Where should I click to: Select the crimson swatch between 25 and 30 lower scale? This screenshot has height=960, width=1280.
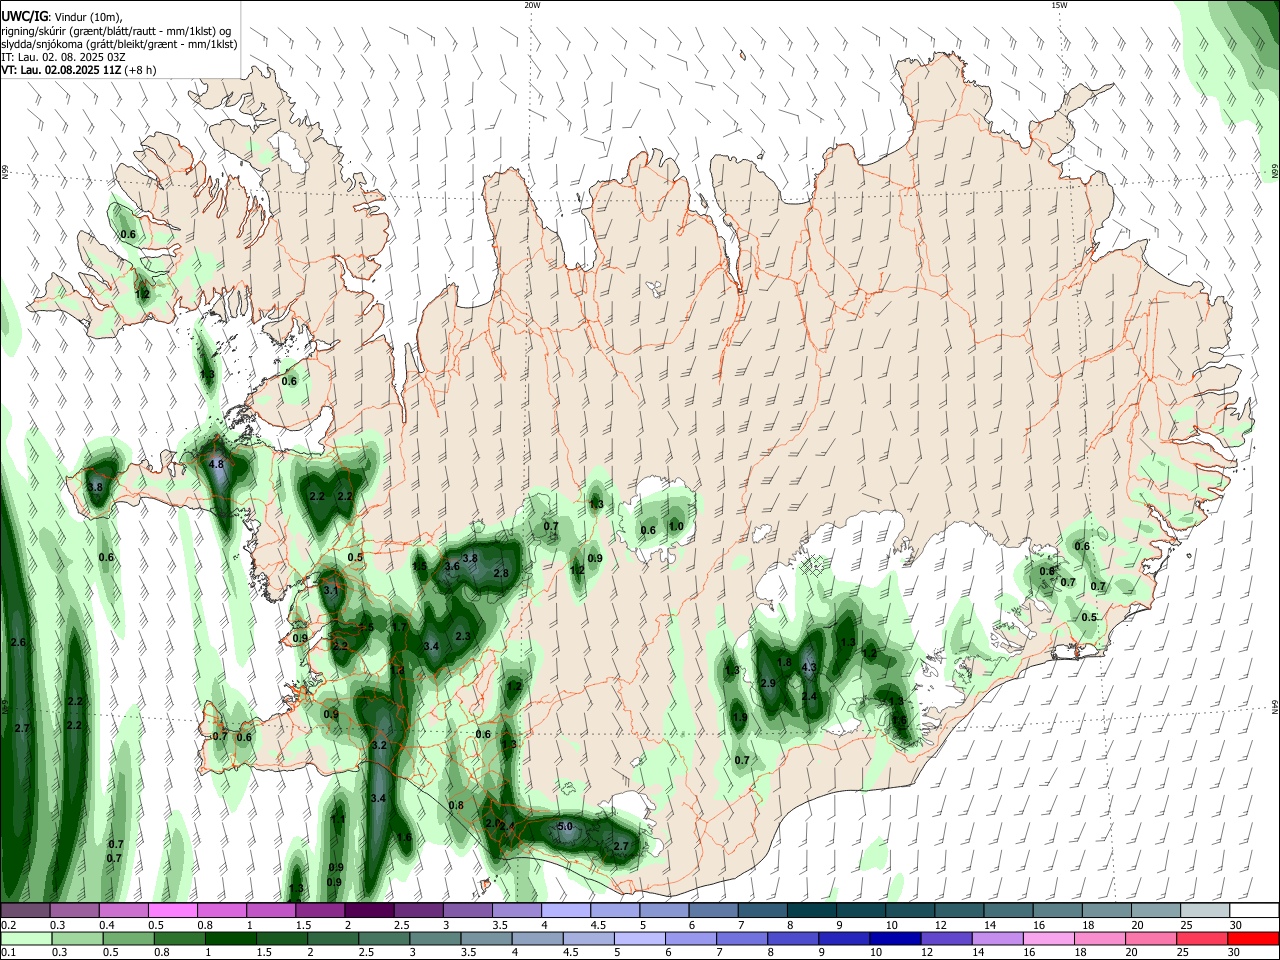tap(1202, 938)
